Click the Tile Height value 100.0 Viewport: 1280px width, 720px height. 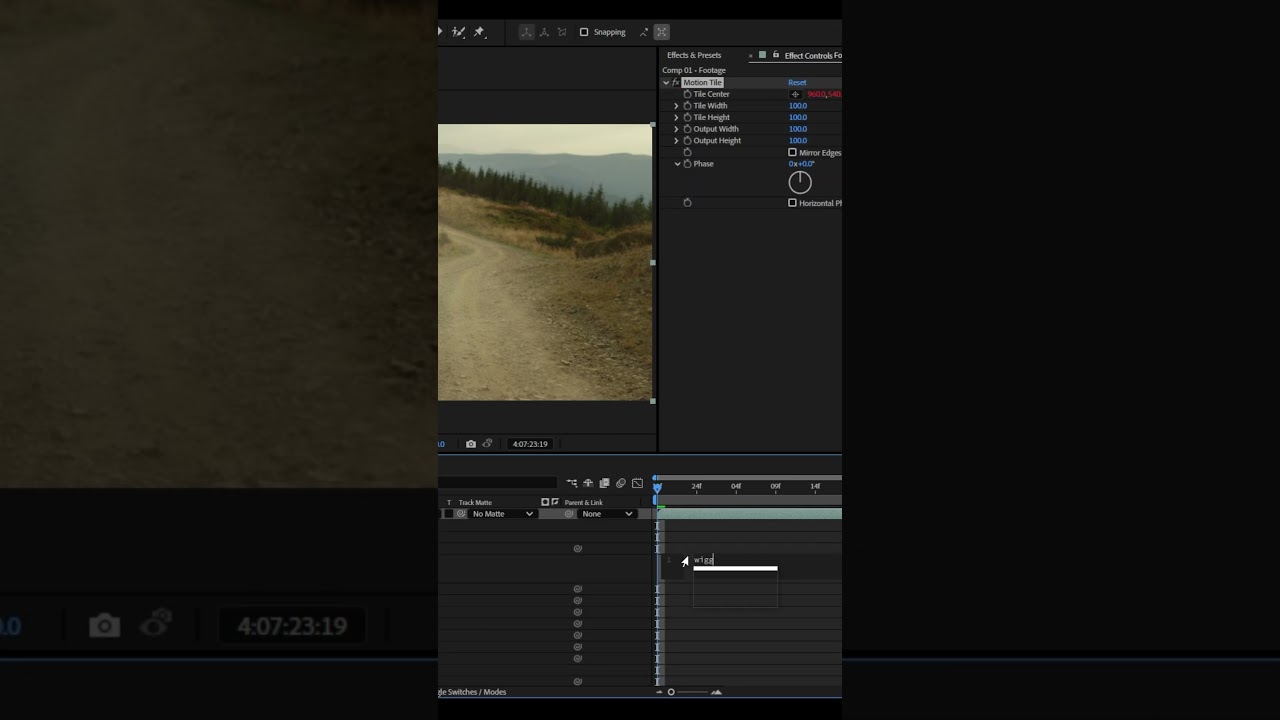(x=797, y=117)
